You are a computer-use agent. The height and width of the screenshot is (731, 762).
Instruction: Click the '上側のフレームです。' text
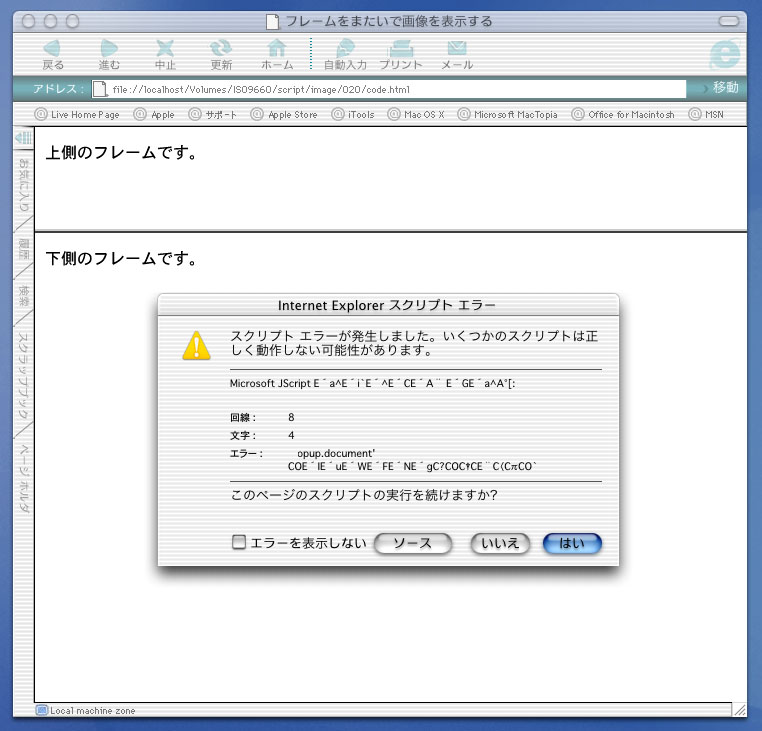pyautogui.click(x=121, y=153)
